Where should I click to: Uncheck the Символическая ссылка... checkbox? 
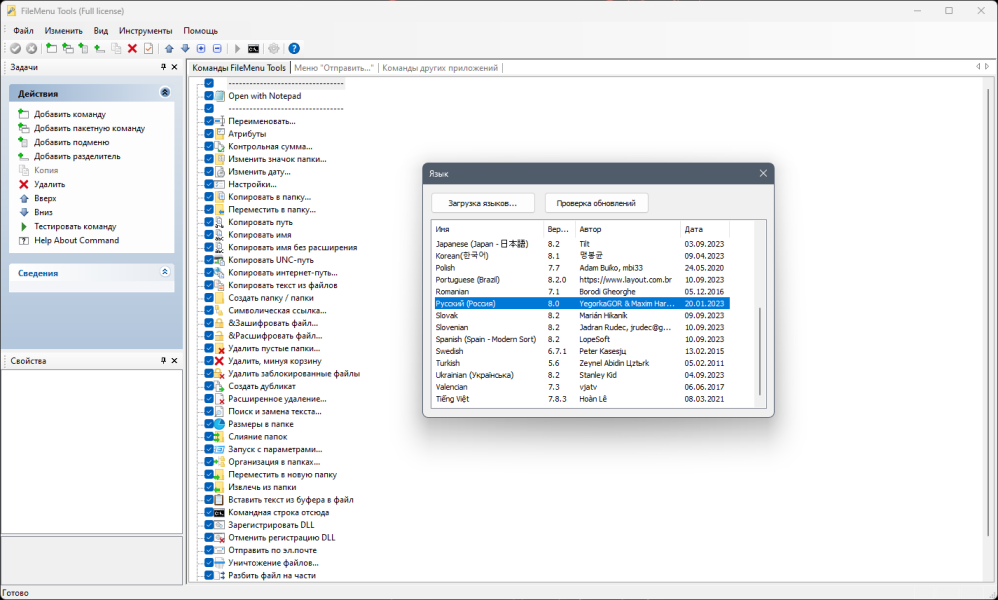[209, 310]
